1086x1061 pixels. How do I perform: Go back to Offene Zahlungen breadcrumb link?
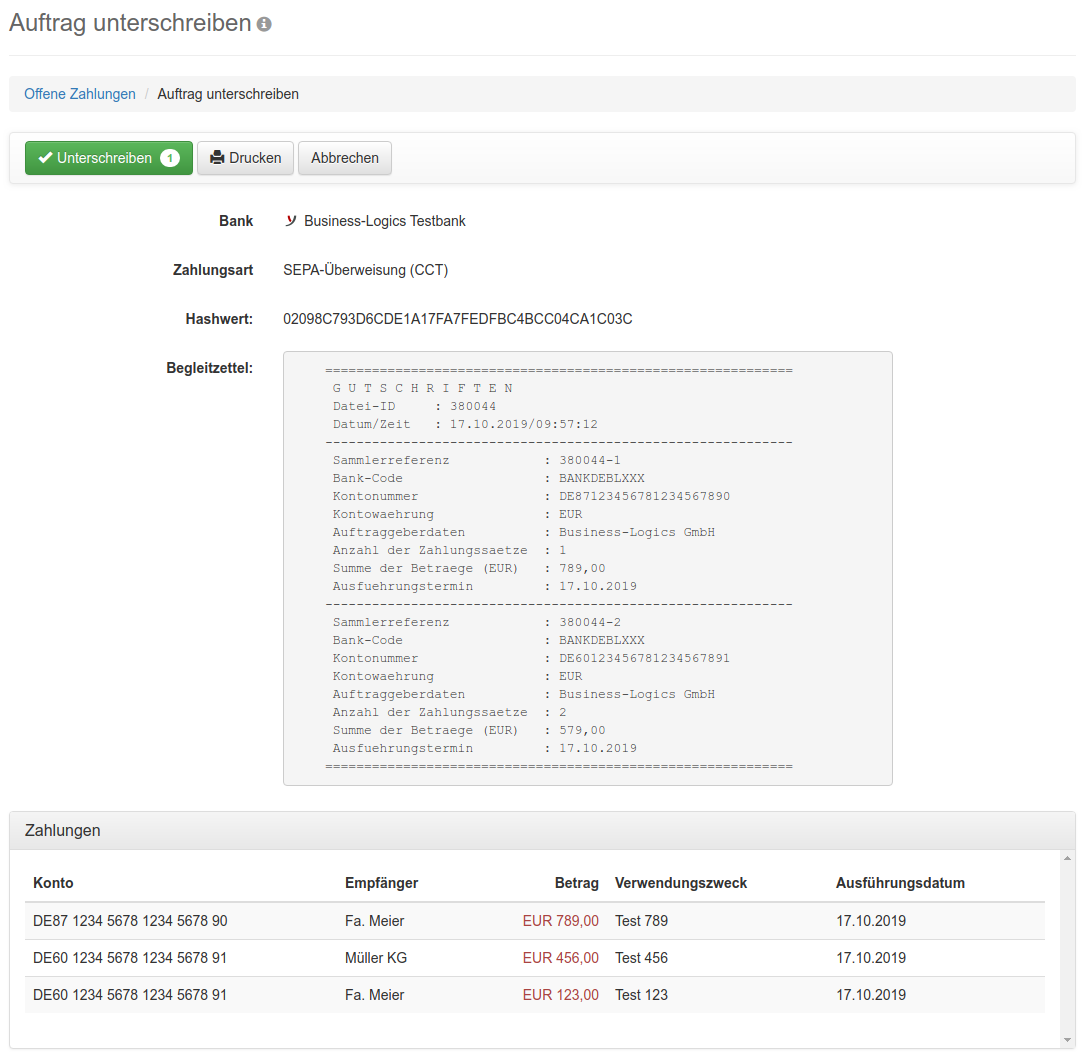(x=80, y=94)
